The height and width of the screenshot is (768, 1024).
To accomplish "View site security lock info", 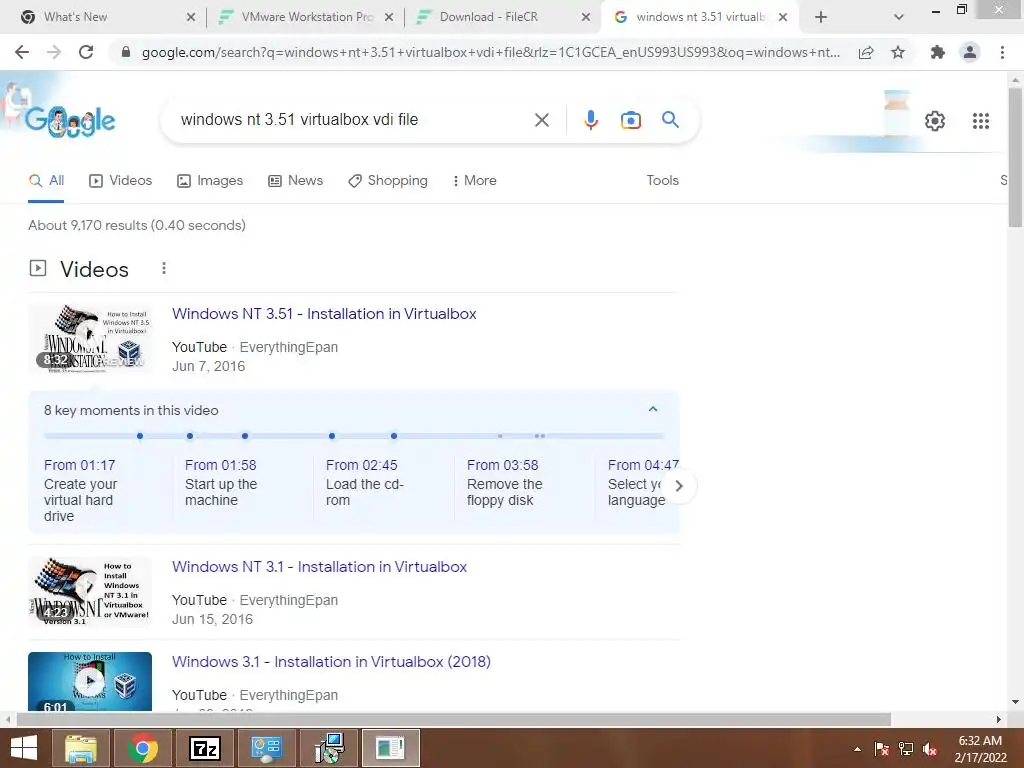I will 125,52.
